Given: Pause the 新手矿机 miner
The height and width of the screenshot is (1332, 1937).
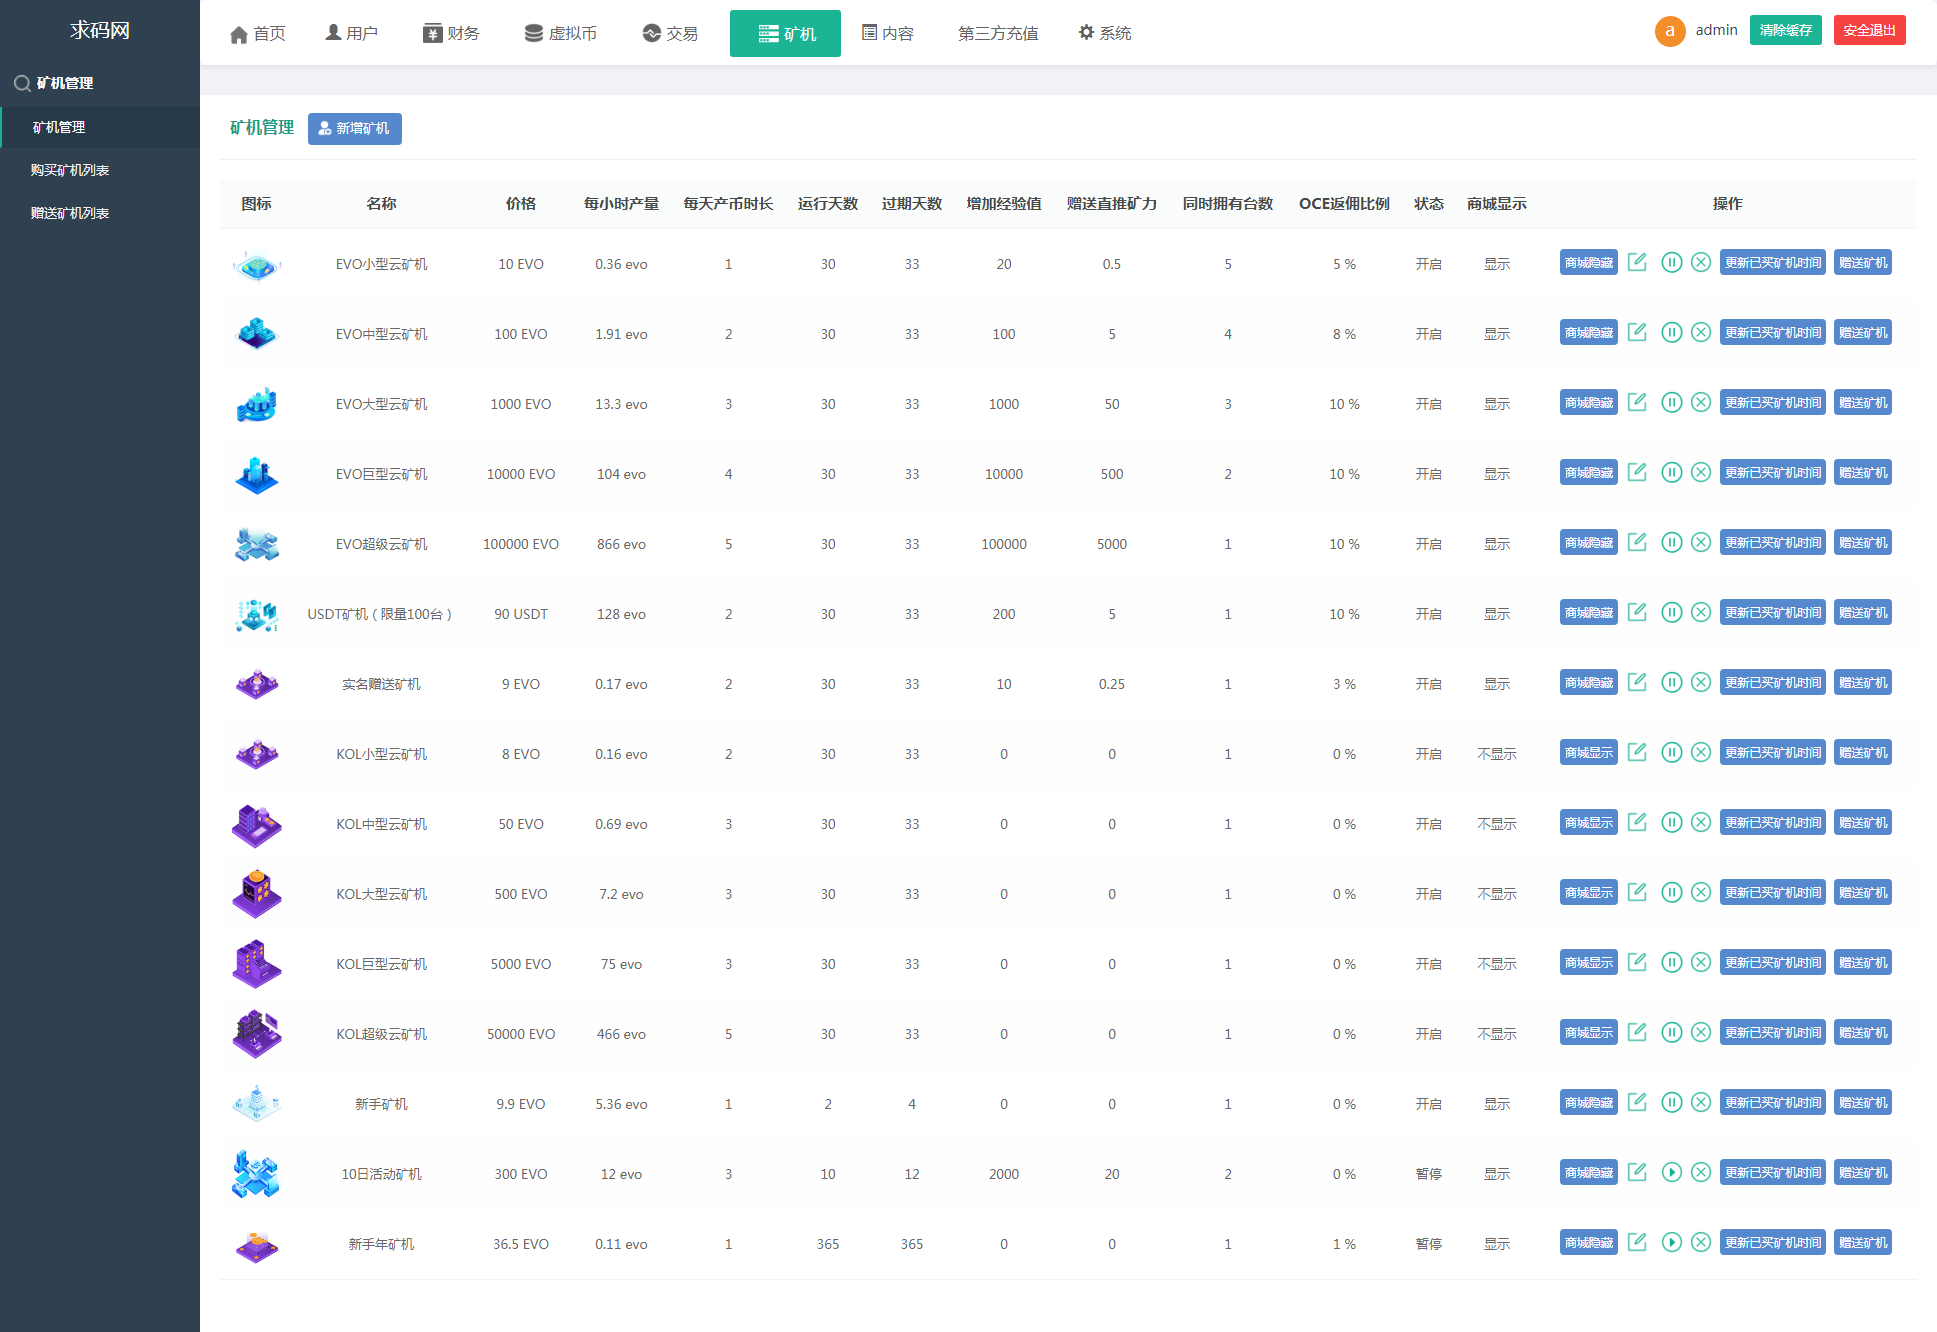Looking at the screenshot, I should 1671,1102.
